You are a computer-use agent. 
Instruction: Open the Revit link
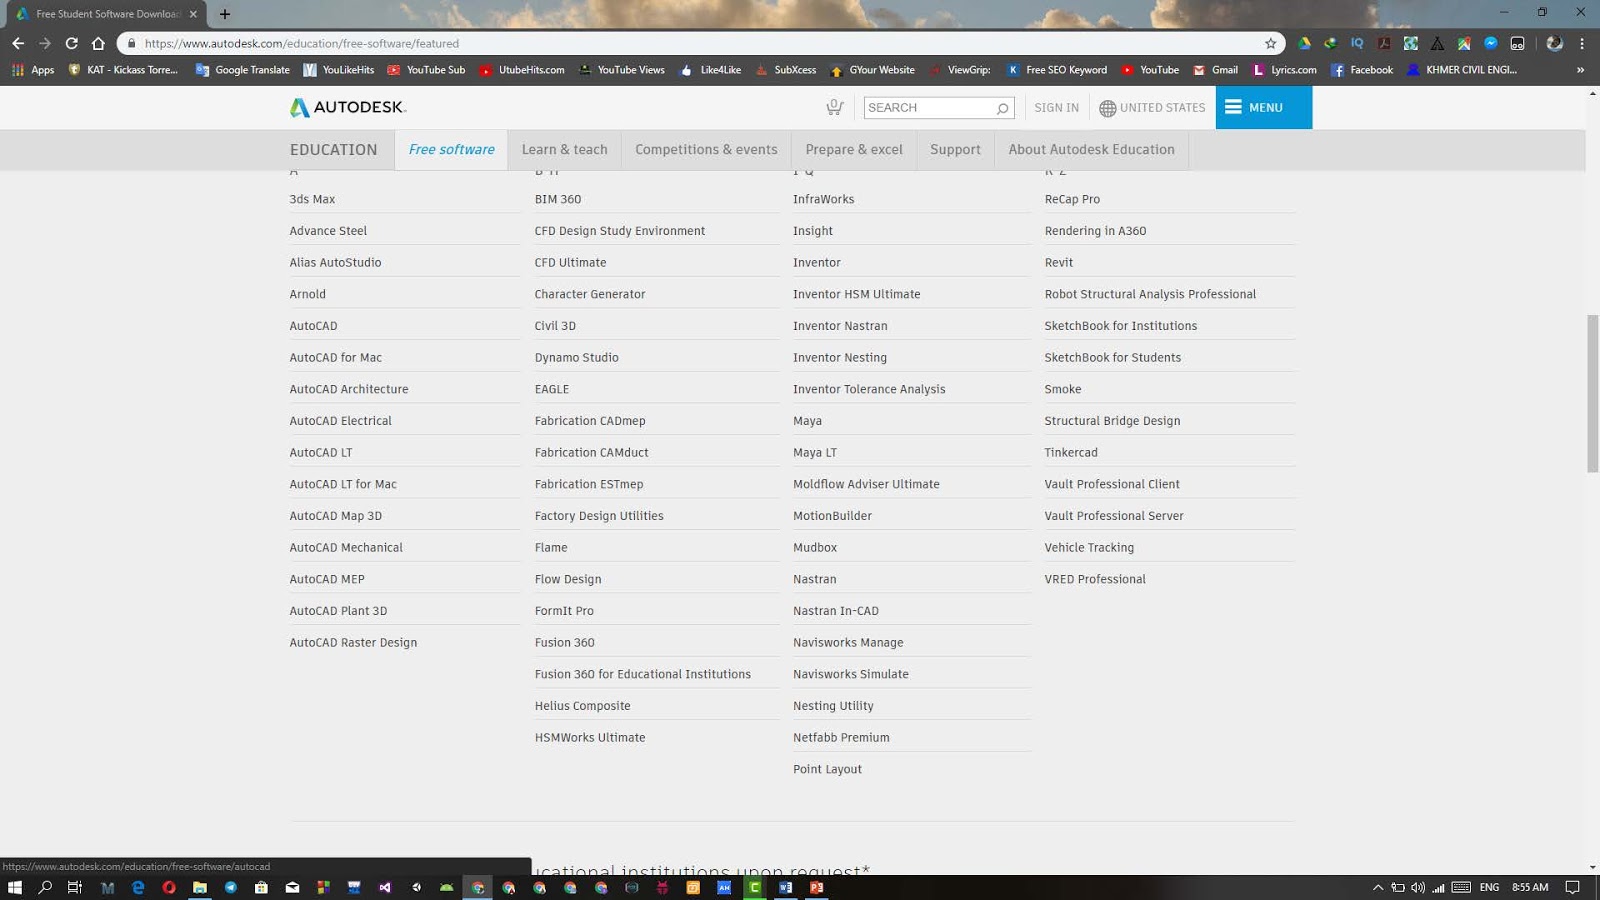(1058, 263)
